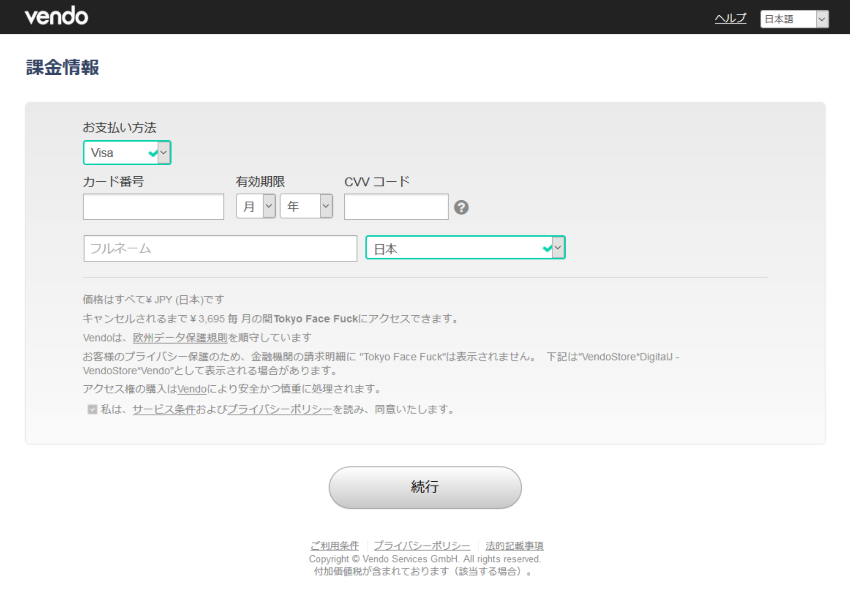The width and height of the screenshot is (850, 590).
Task: Open the CVV code help question-mark icon
Action: [461, 207]
